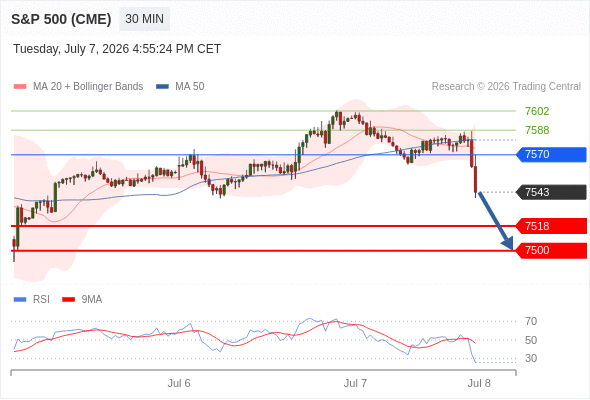
Task: Select the 7543 current price tag
Action: tap(551, 192)
